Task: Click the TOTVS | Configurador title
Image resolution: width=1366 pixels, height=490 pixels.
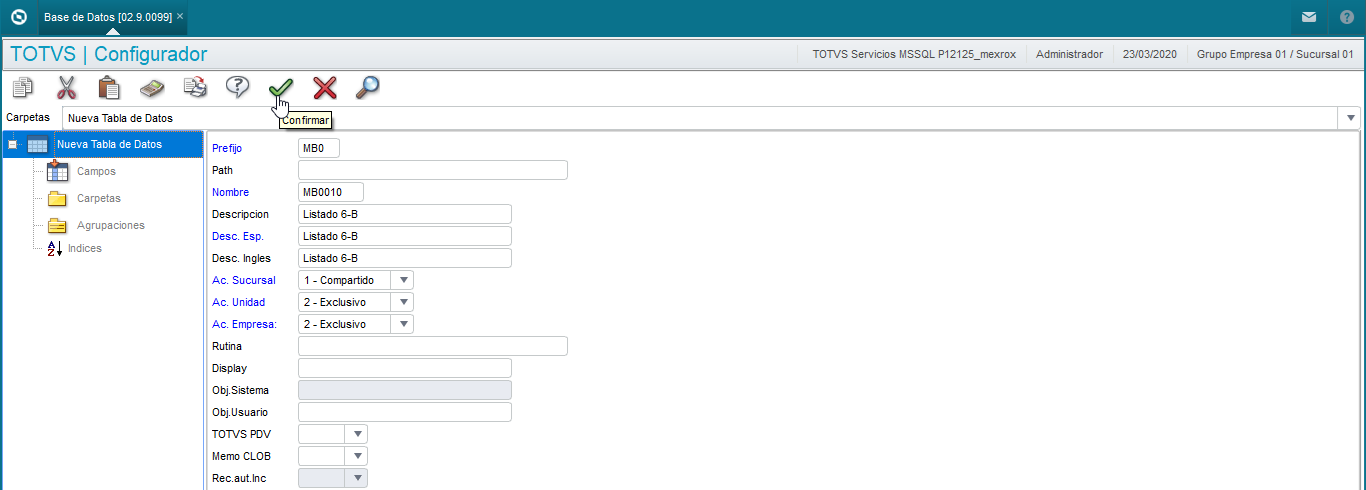Action: point(109,54)
